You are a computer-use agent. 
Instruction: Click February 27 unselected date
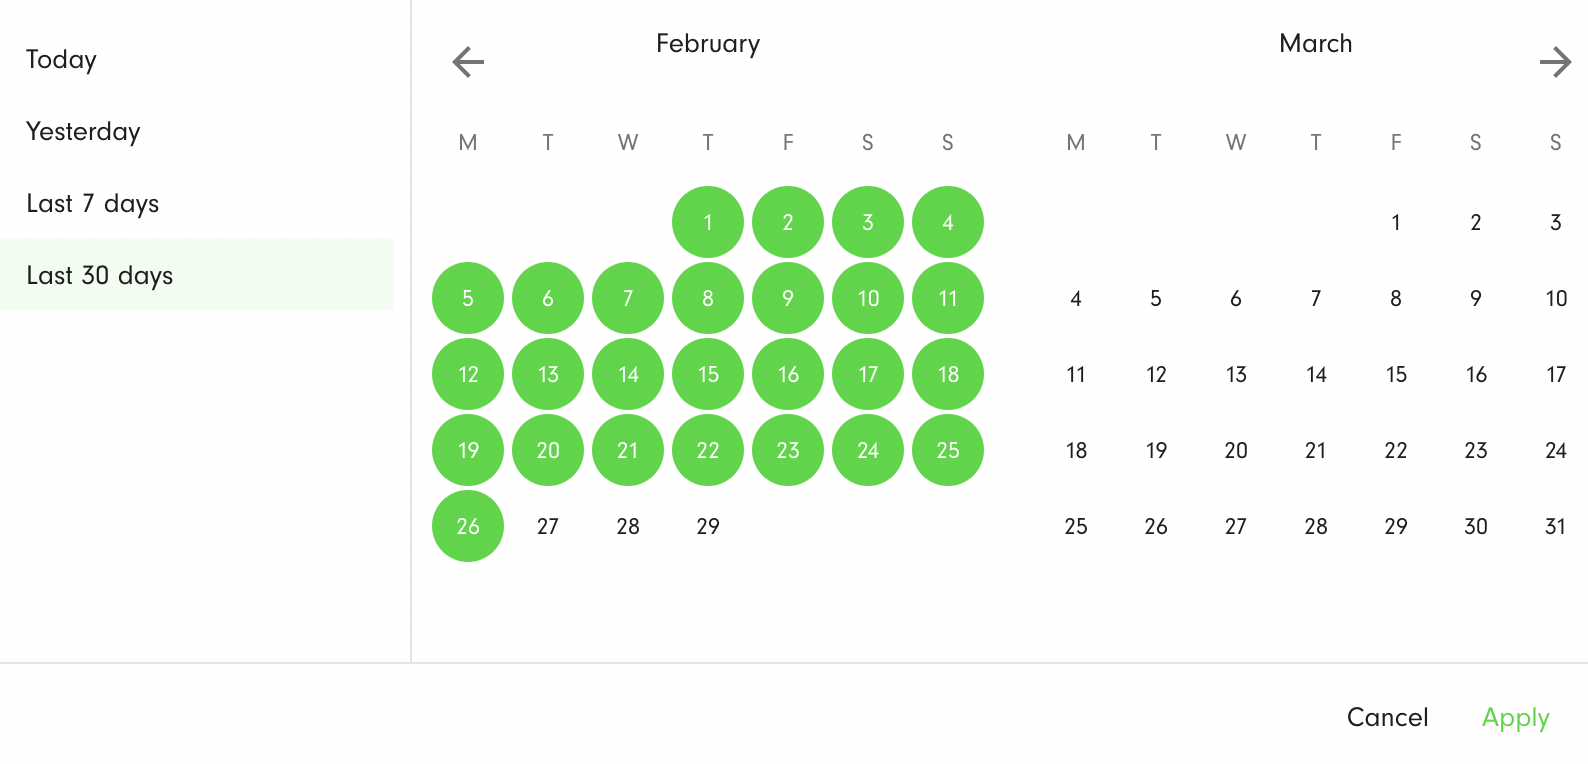coord(548,526)
